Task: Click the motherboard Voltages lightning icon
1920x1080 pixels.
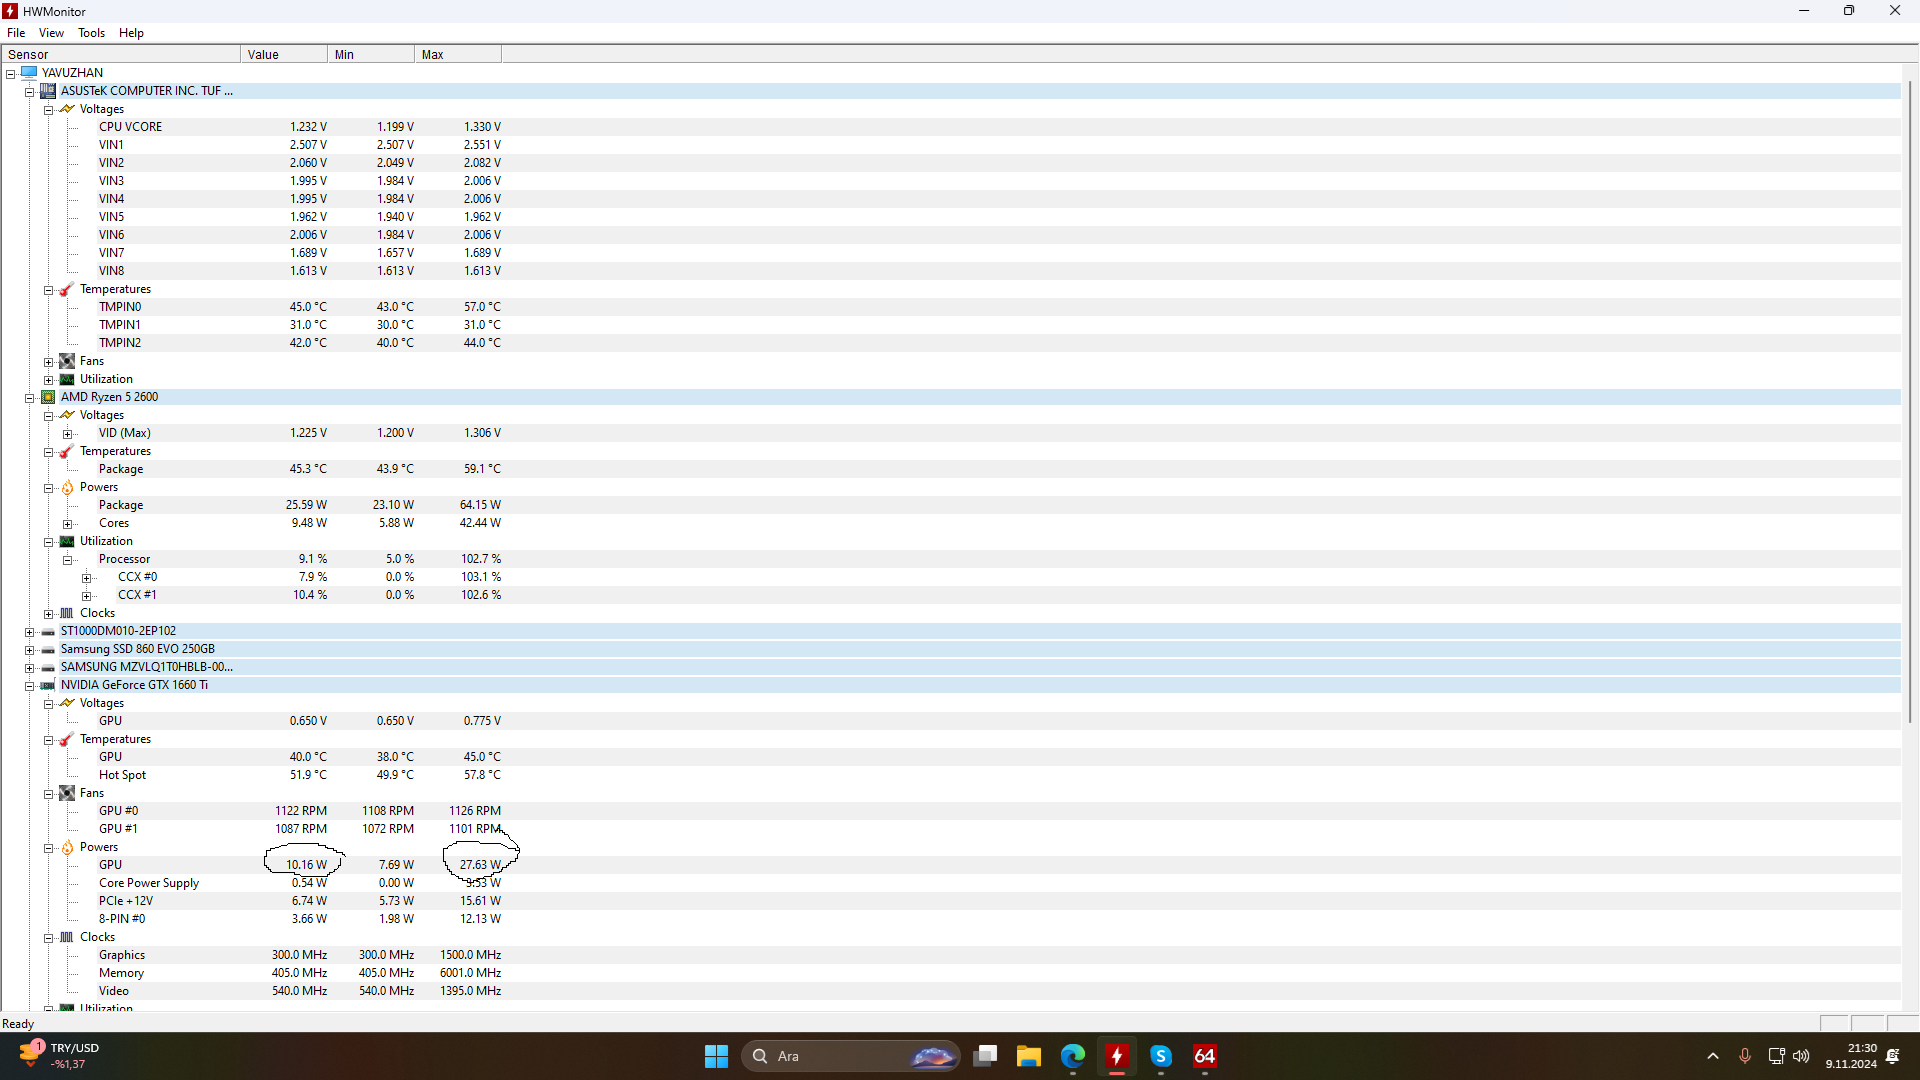Action: click(67, 108)
